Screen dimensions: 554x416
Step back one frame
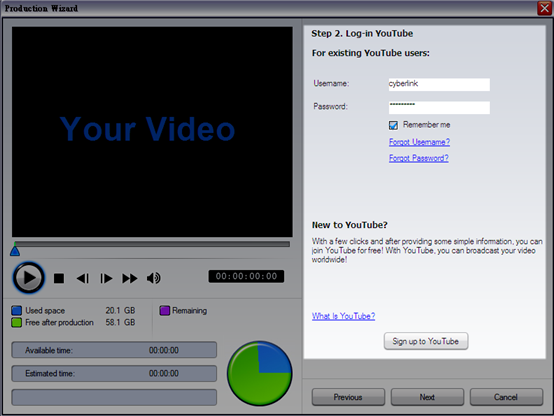click(83, 278)
